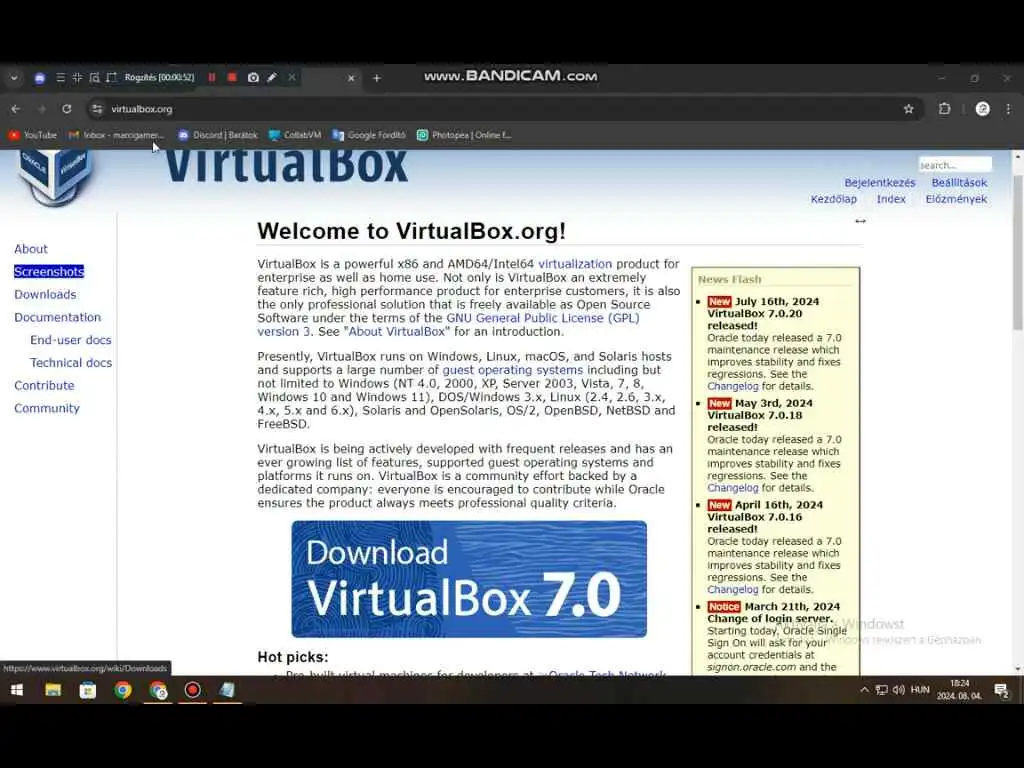
Task: Follow the guest operating systems link
Action: [x=513, y=370]
